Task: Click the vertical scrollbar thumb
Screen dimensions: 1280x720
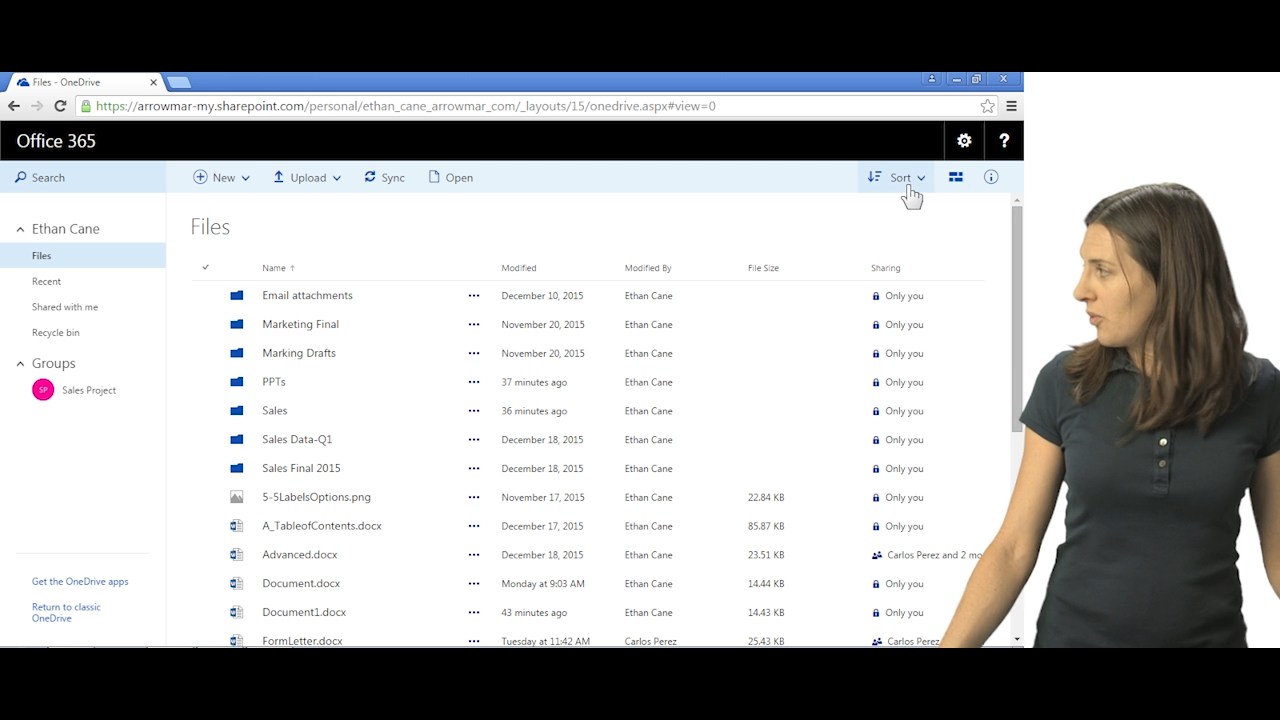Action: [x=1017, y=320]
